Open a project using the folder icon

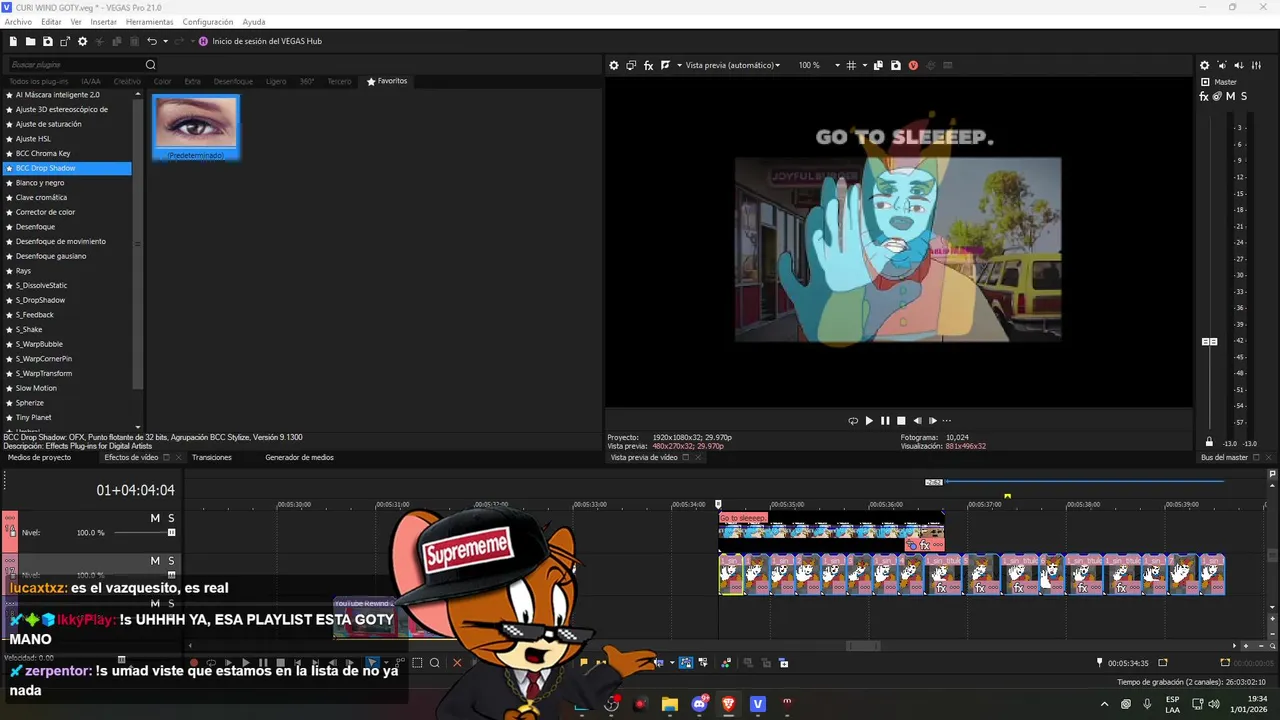tap(30, 41)
